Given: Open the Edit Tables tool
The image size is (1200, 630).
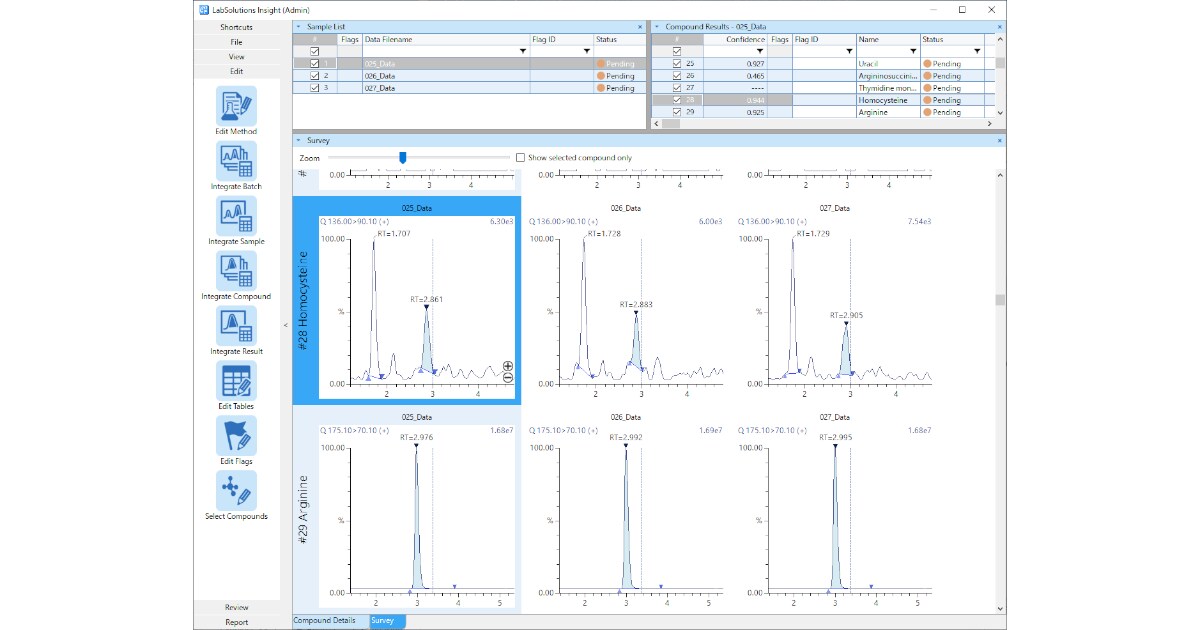Looking at the screenshot, I should tap(236, 381).
